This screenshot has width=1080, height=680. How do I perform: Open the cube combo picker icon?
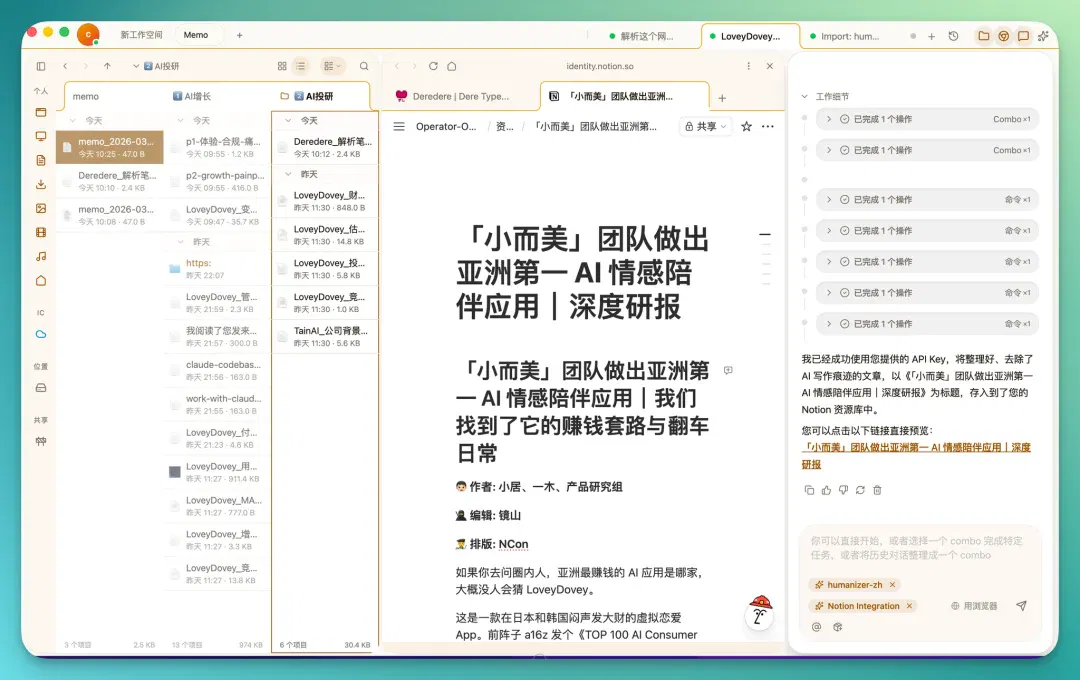(x=838, y=627)
